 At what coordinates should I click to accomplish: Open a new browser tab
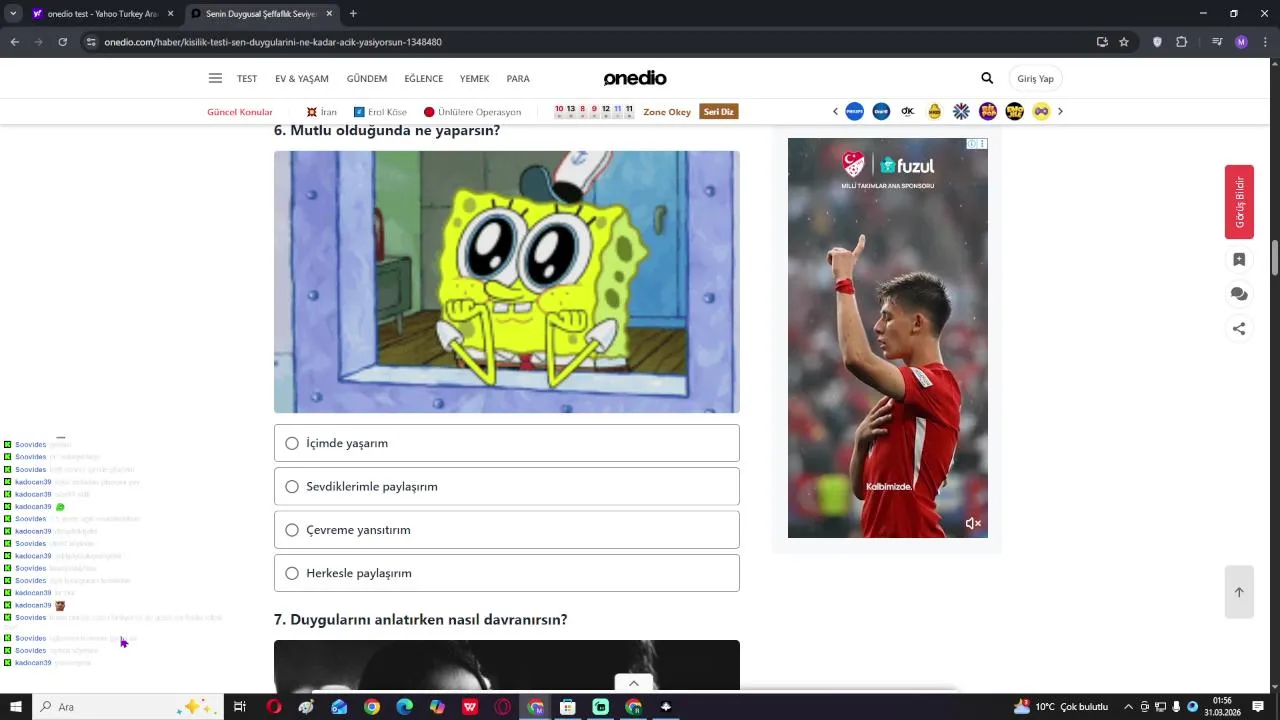[353, 14]
